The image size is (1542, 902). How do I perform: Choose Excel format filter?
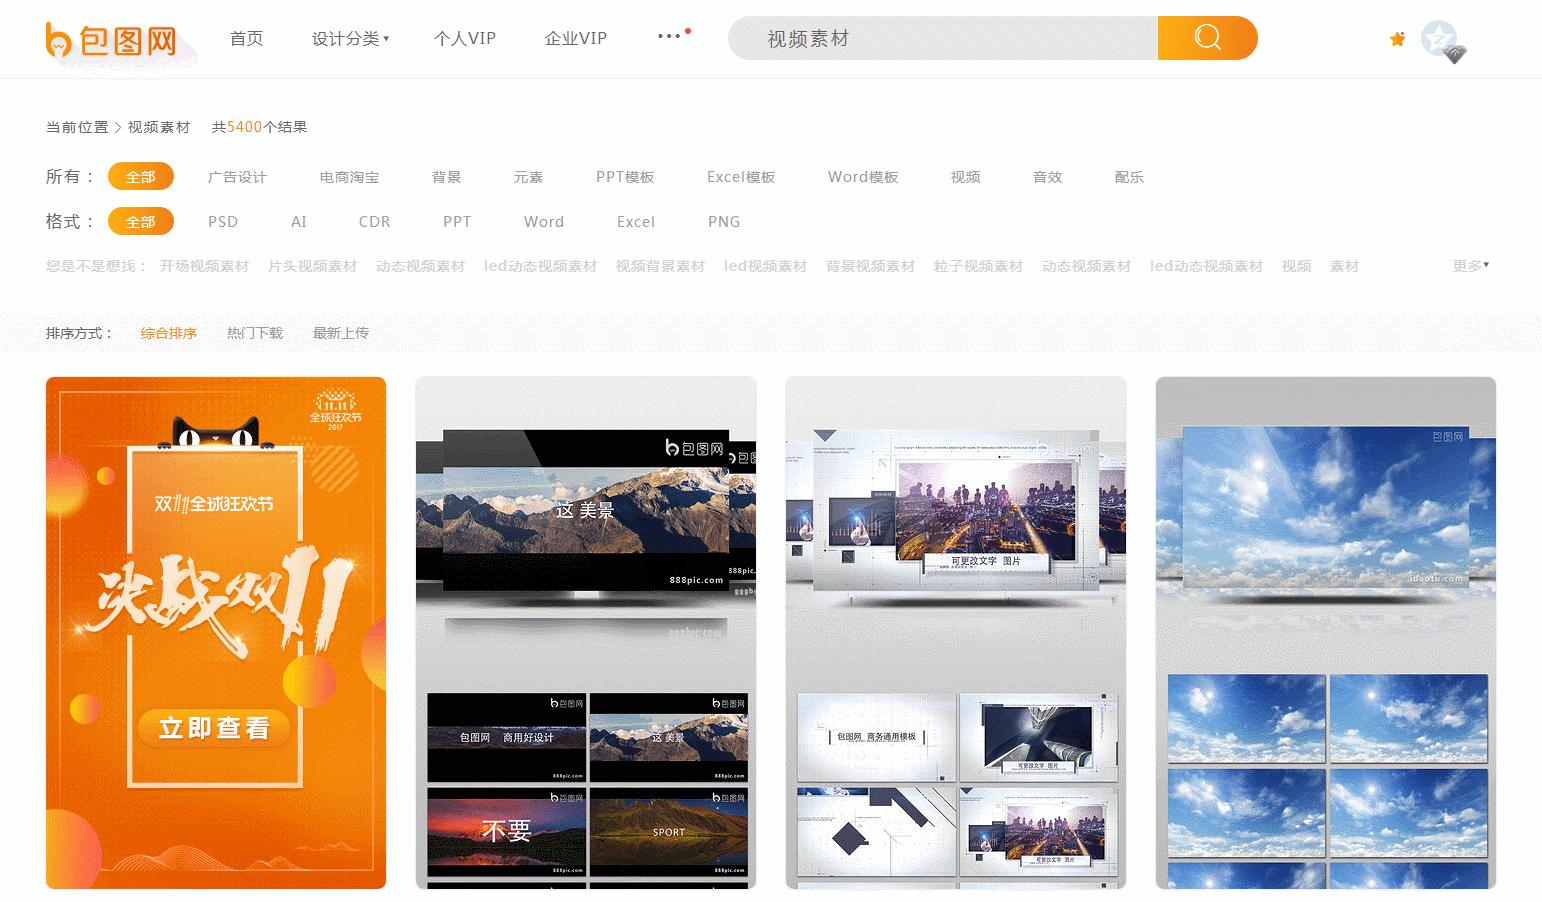point(636,222)
